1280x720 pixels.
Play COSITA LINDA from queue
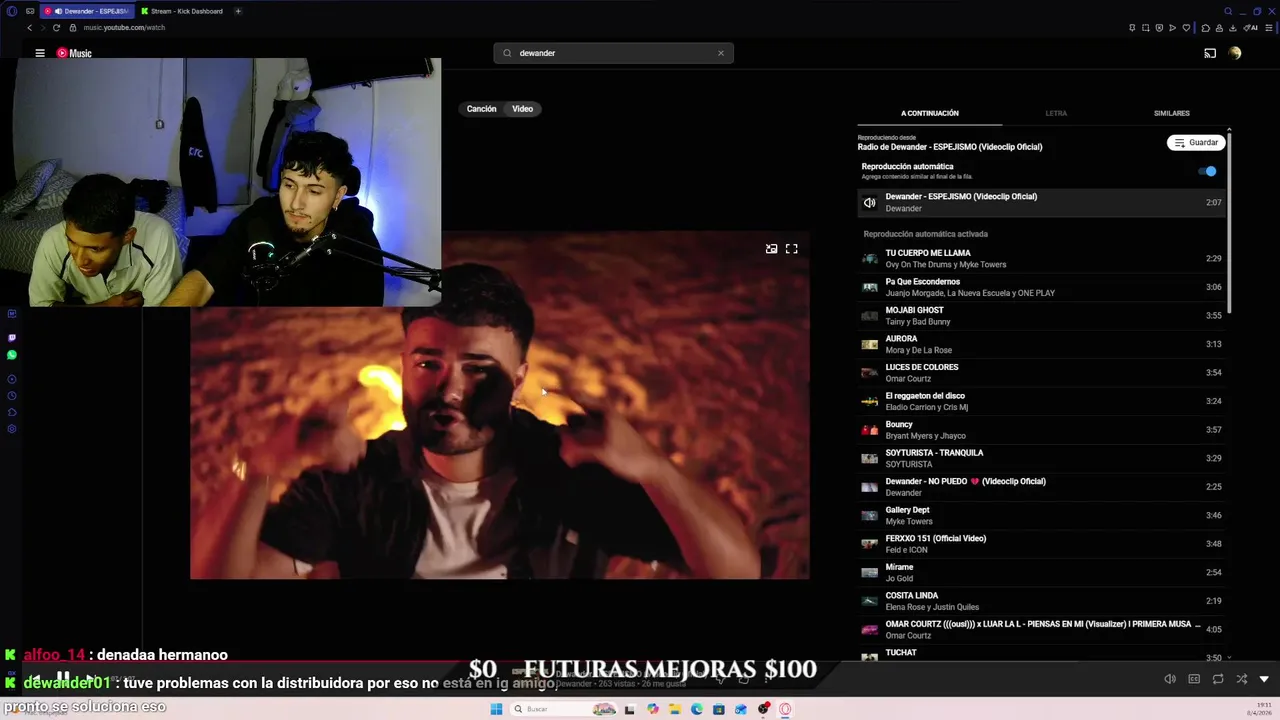point(1041,601)
